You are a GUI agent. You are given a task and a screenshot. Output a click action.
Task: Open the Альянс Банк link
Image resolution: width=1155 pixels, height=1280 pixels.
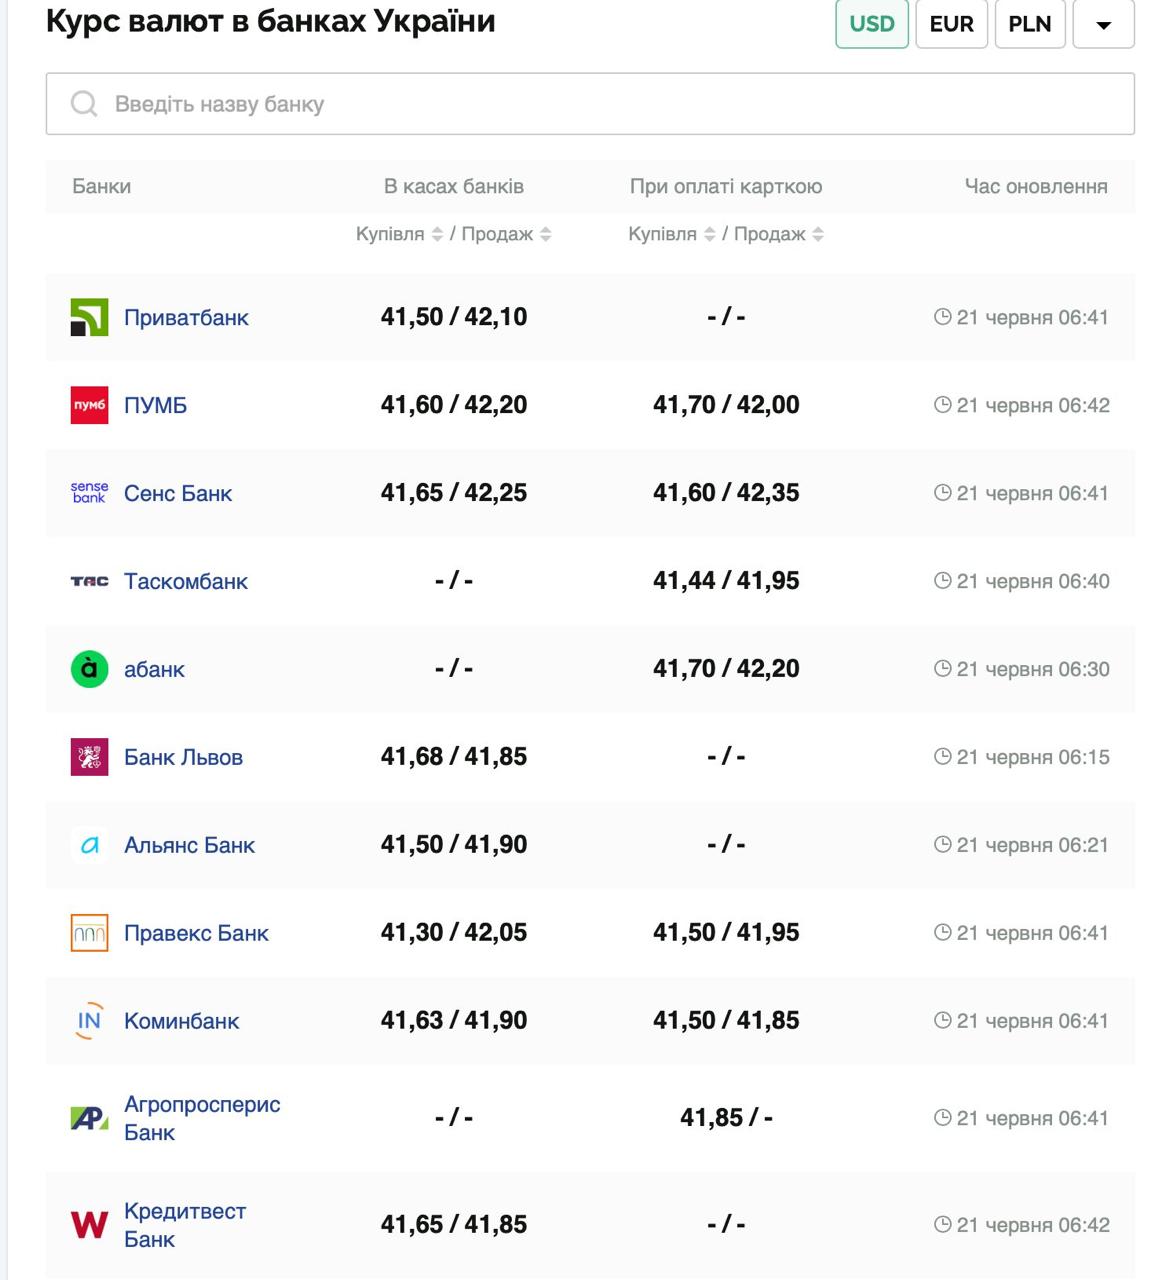click(x=189, y=845)
